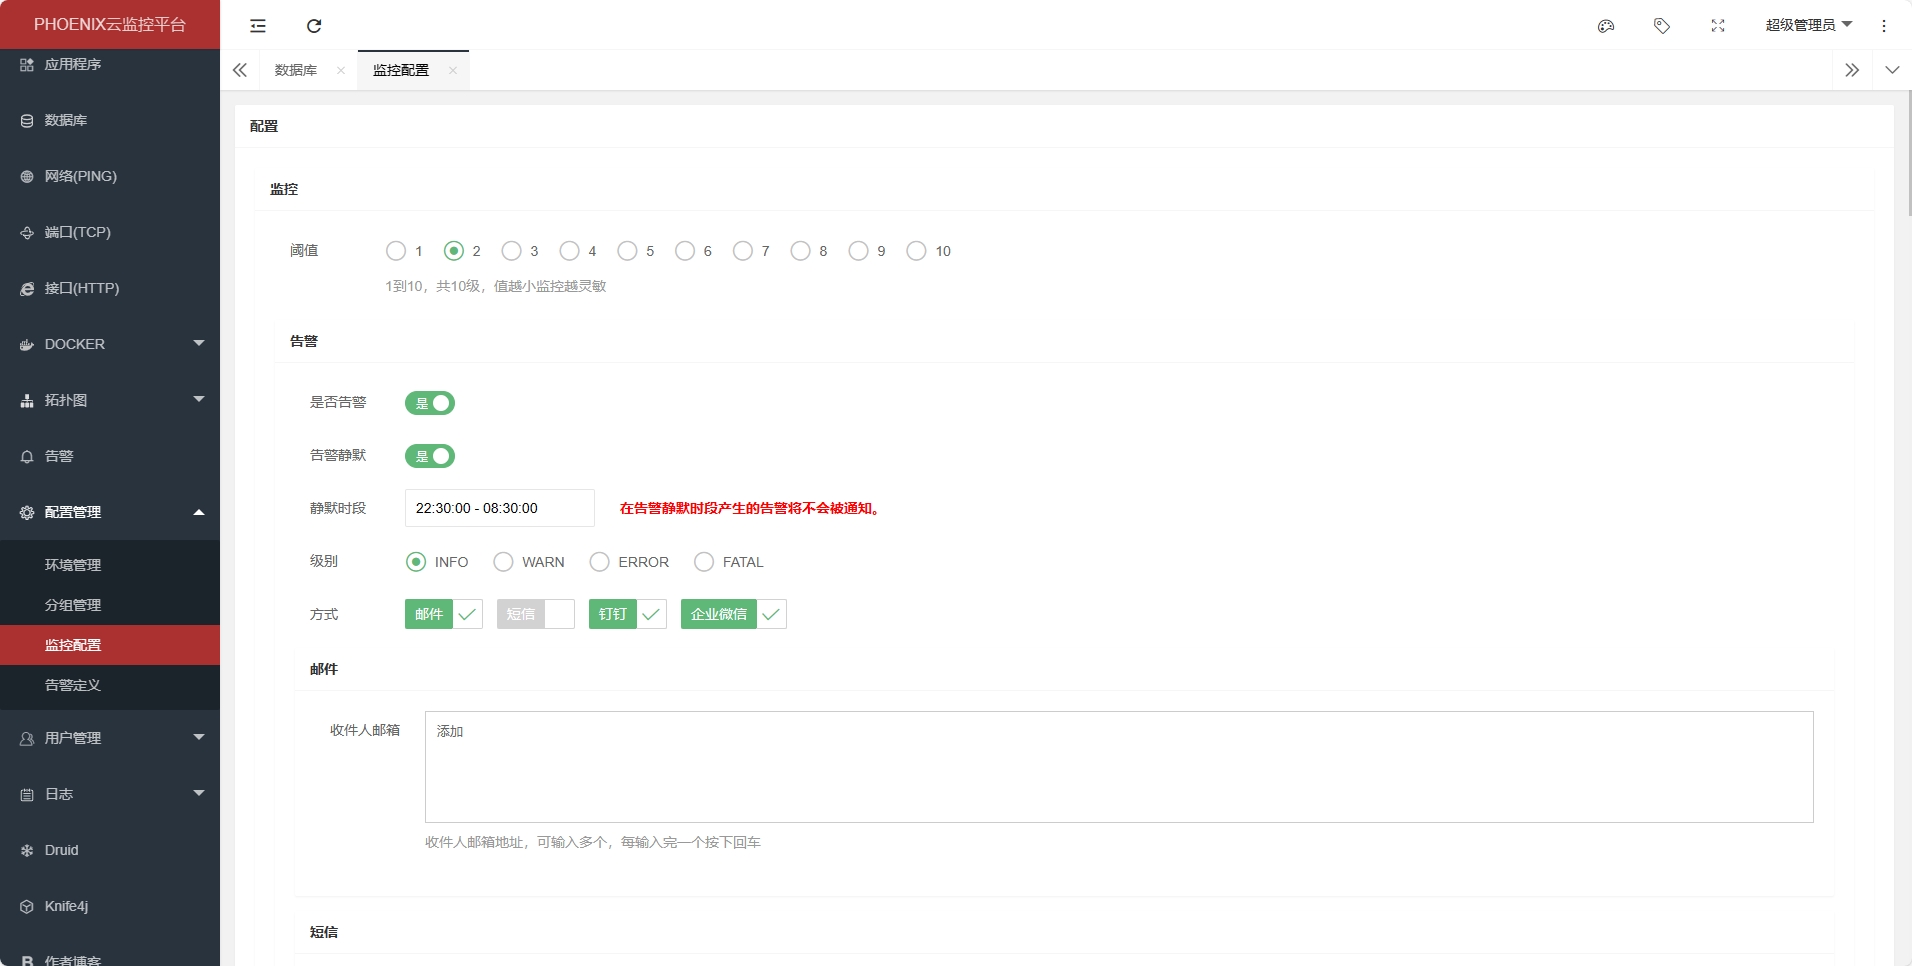Click the 静默时段 time range field
Image resolution: width=1912 pixels, height=966 pixels.
[500, 508]
